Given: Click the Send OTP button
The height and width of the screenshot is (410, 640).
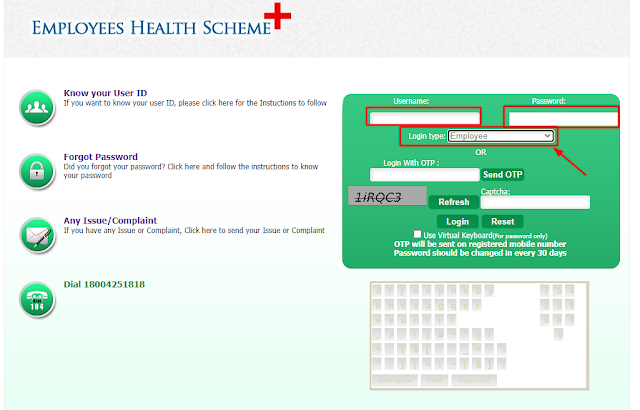Looking at the screenshot, I should pos(502,175).
